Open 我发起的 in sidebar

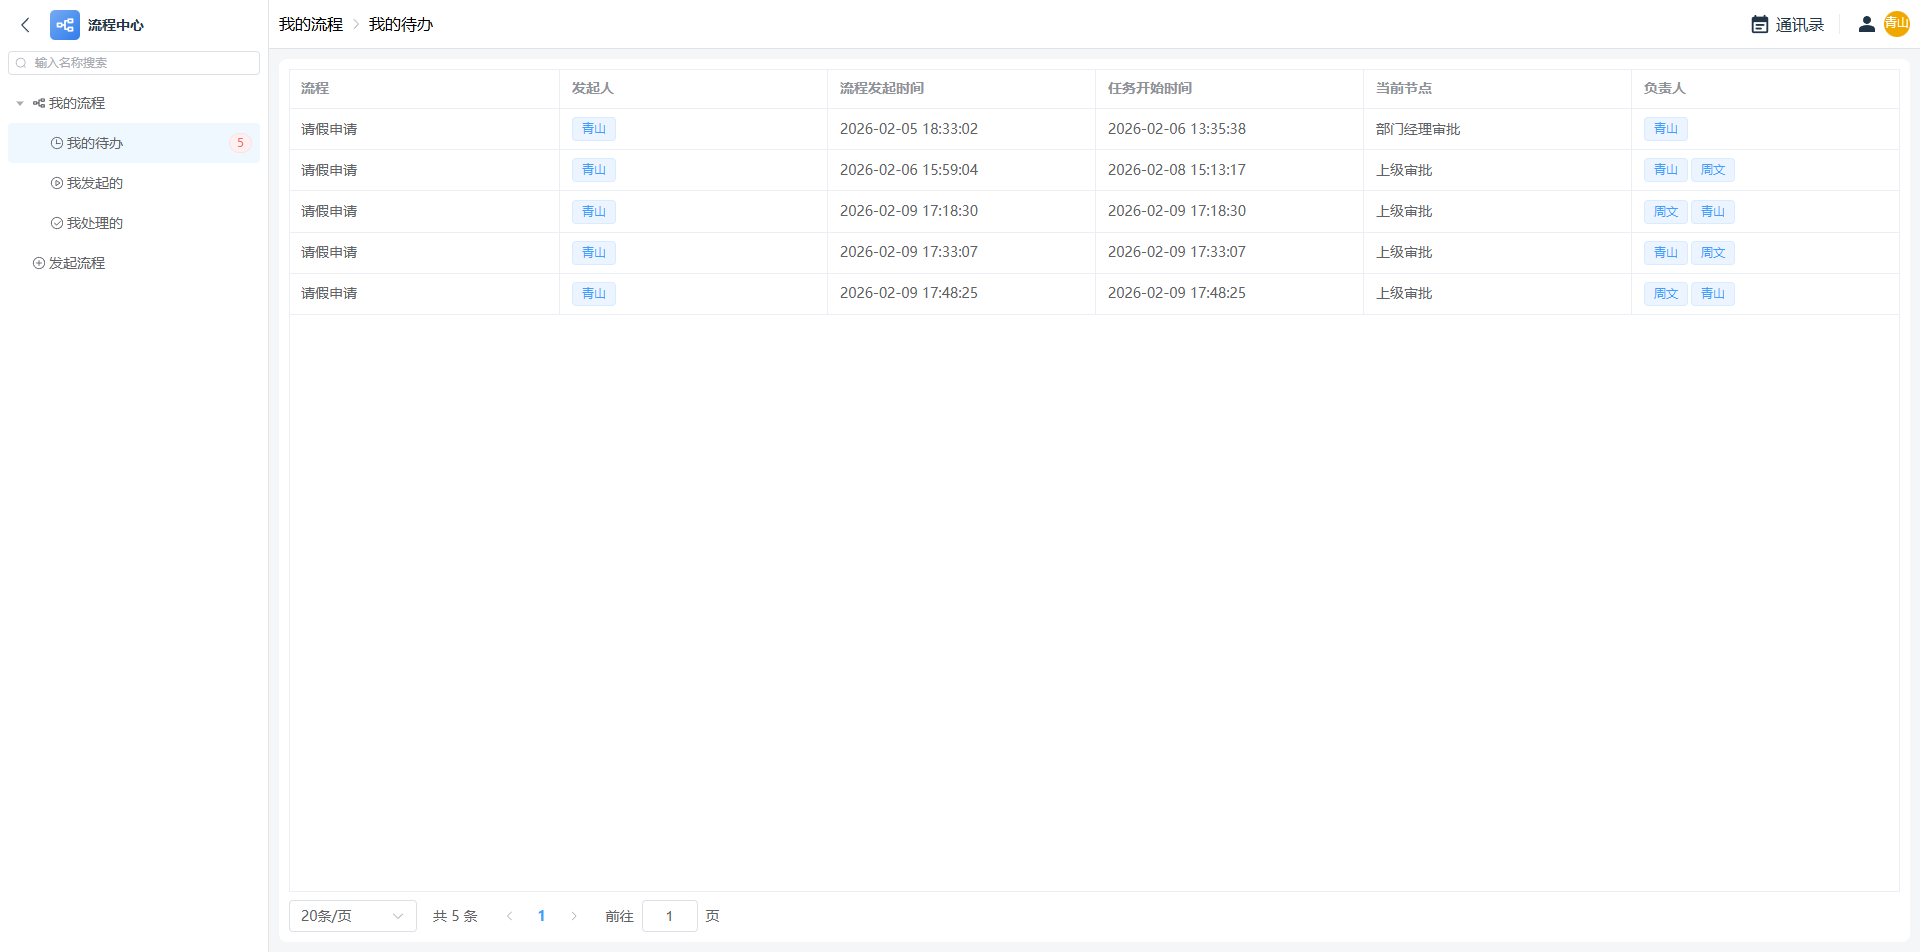coord(94,183)
